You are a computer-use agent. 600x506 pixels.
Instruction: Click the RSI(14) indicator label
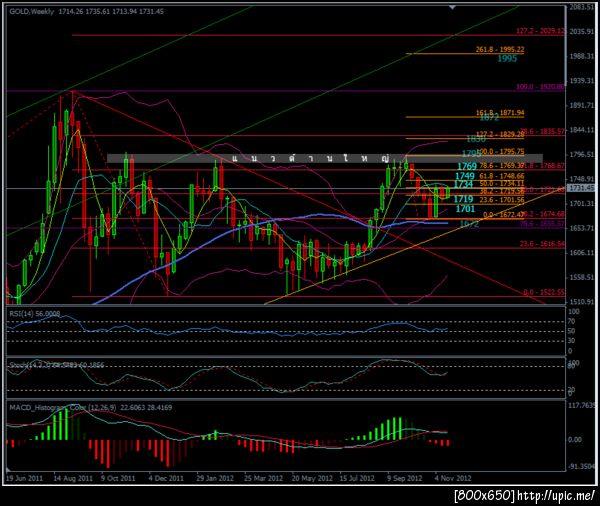tap(35, 314)
